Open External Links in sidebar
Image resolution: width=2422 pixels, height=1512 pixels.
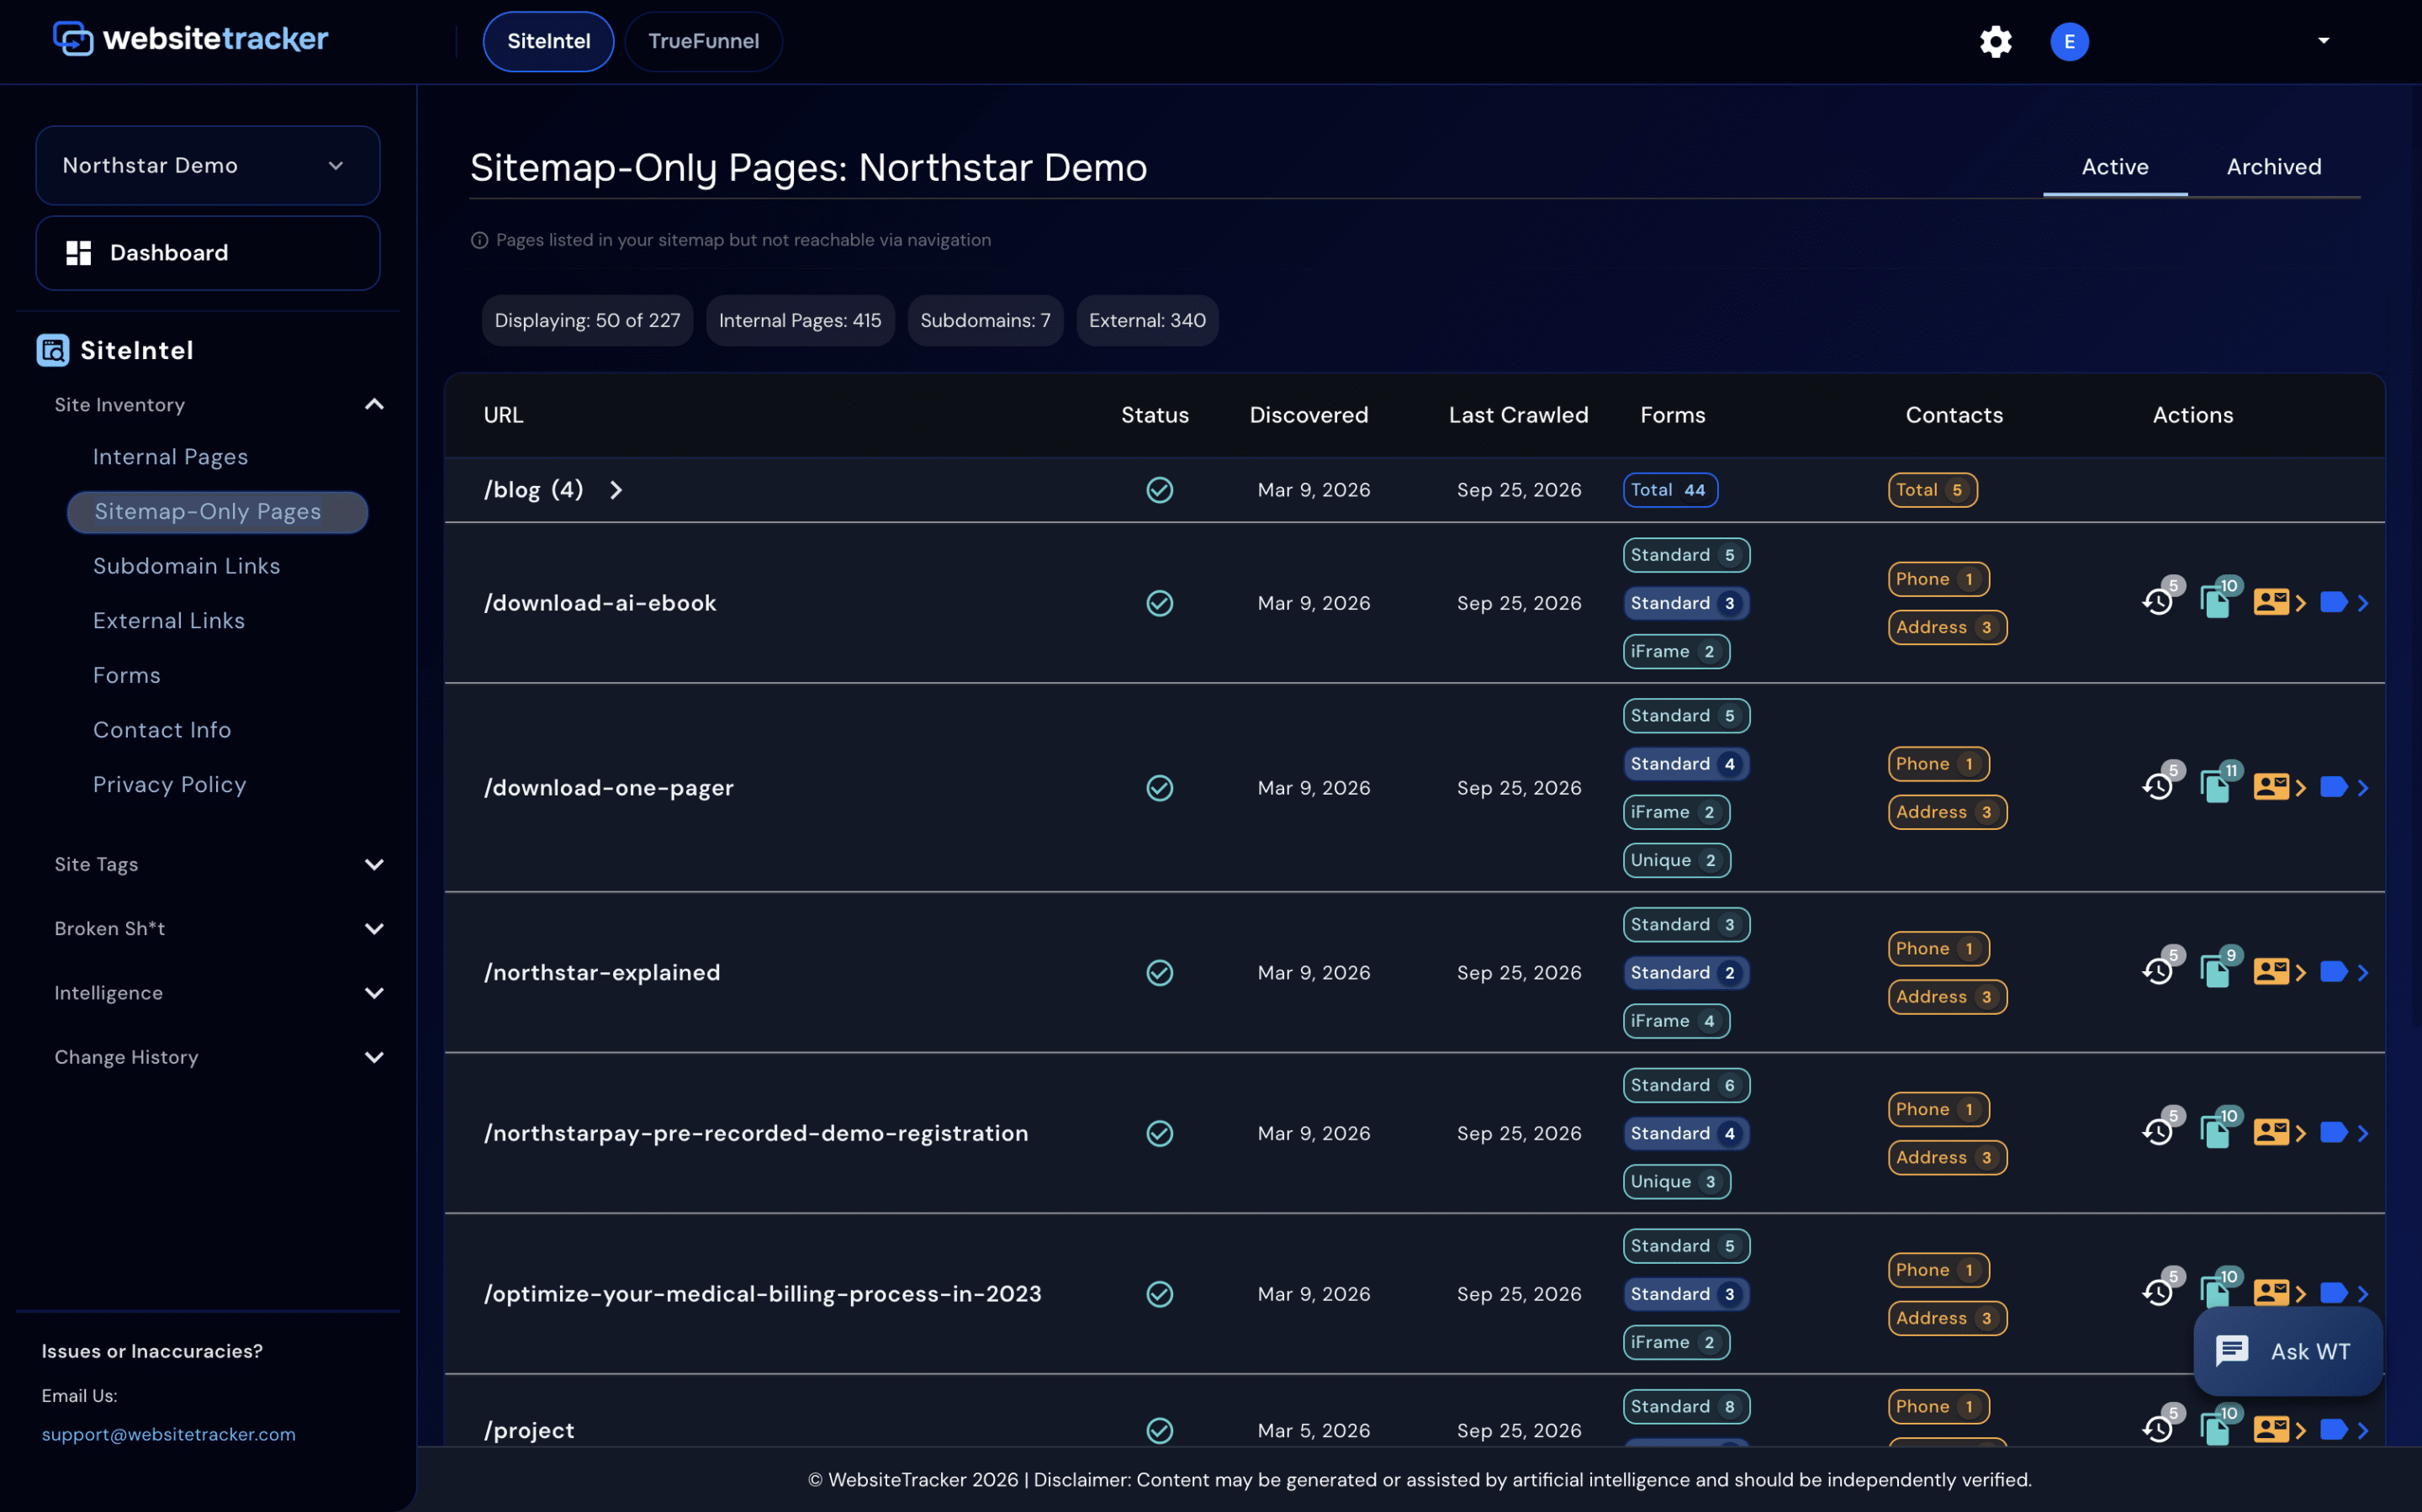pyautogui.click(x=168, y=621)
